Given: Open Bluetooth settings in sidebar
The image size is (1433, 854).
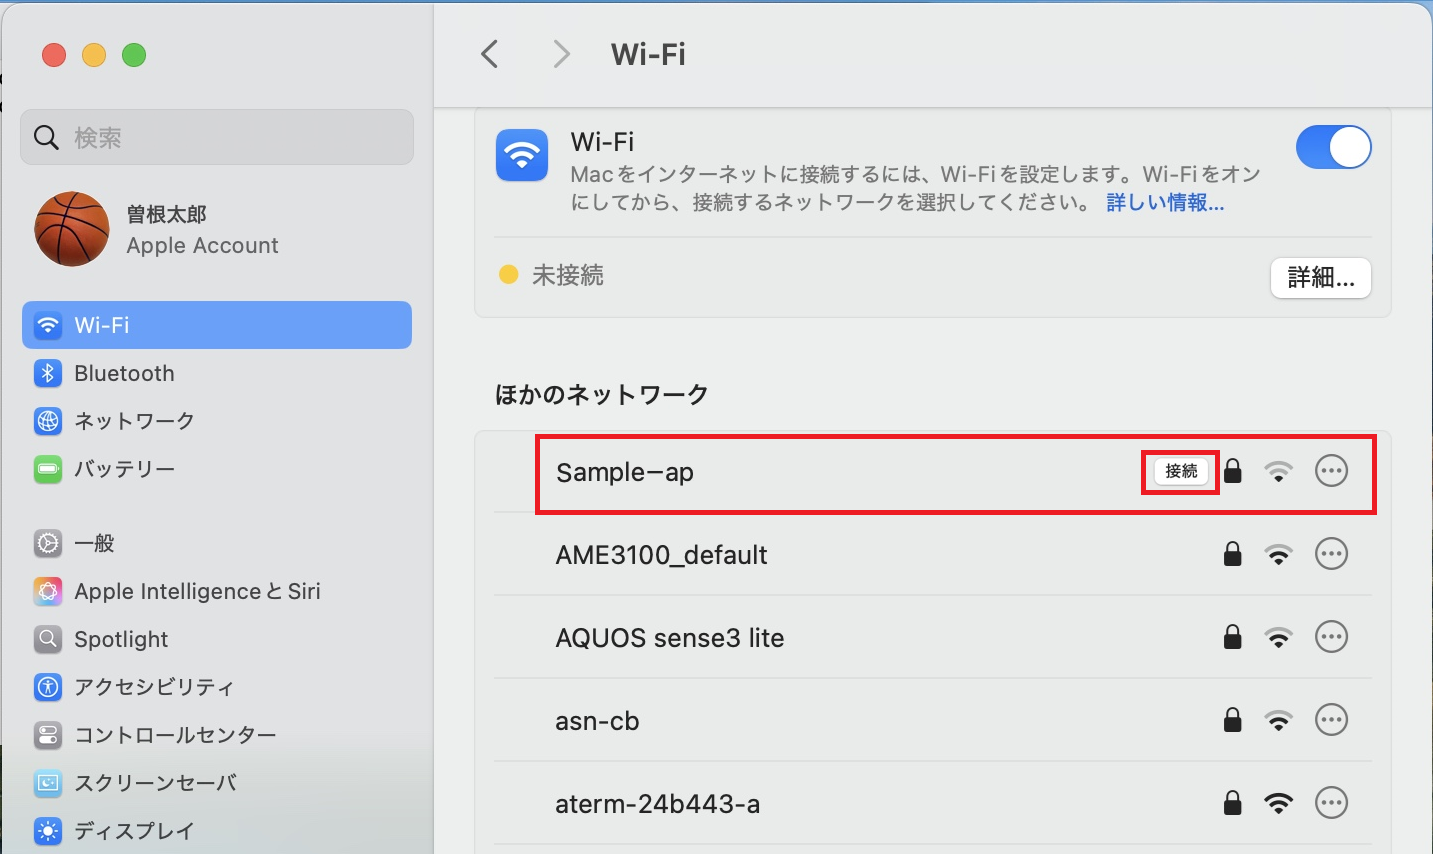Looking at the screenshot, I should (217, 373).
